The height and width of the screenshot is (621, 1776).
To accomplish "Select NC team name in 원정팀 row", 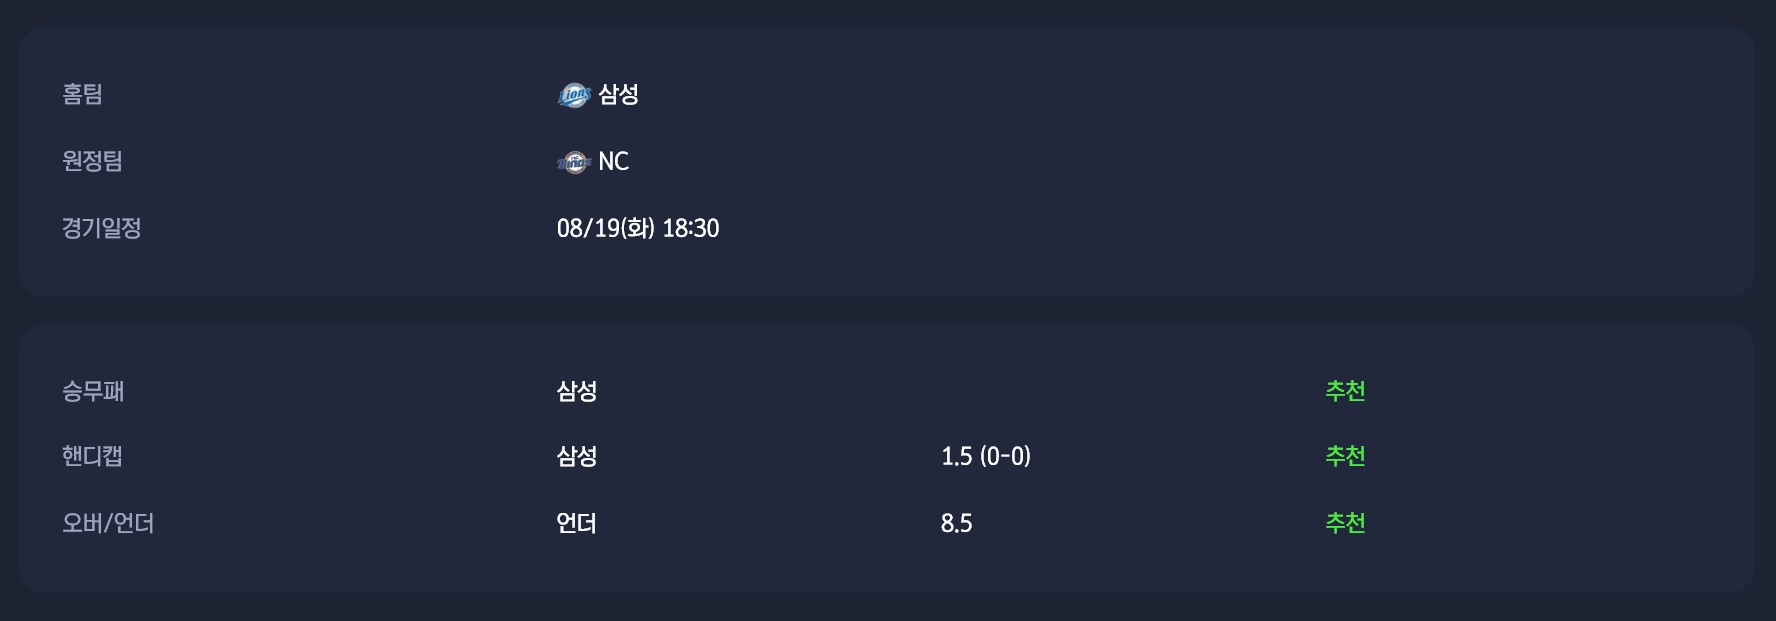I will [614, 161].
